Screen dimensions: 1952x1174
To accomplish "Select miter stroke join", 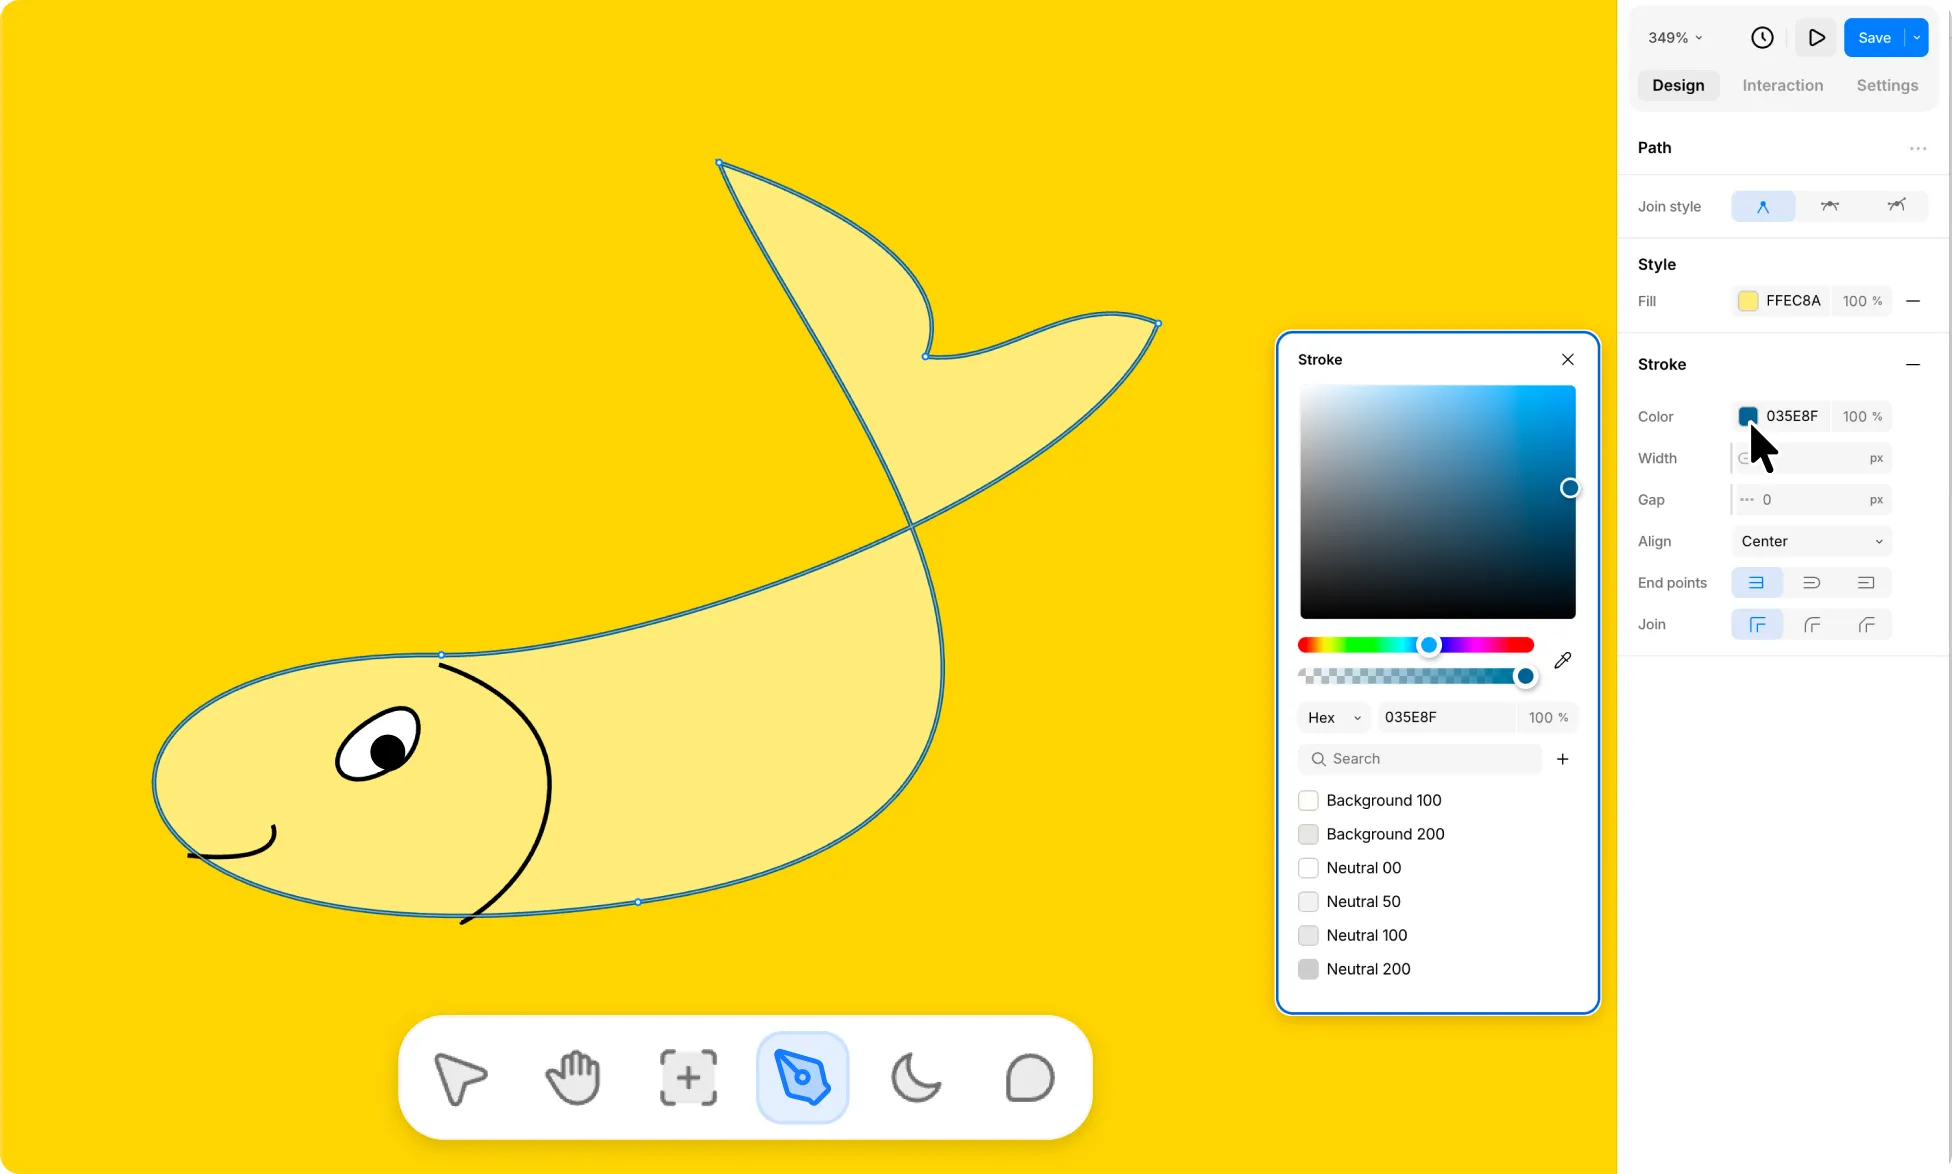I will (1757, 625).
